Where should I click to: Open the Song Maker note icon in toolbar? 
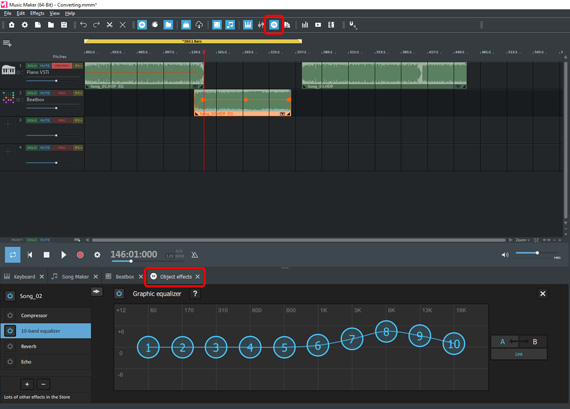pos(230,25)
